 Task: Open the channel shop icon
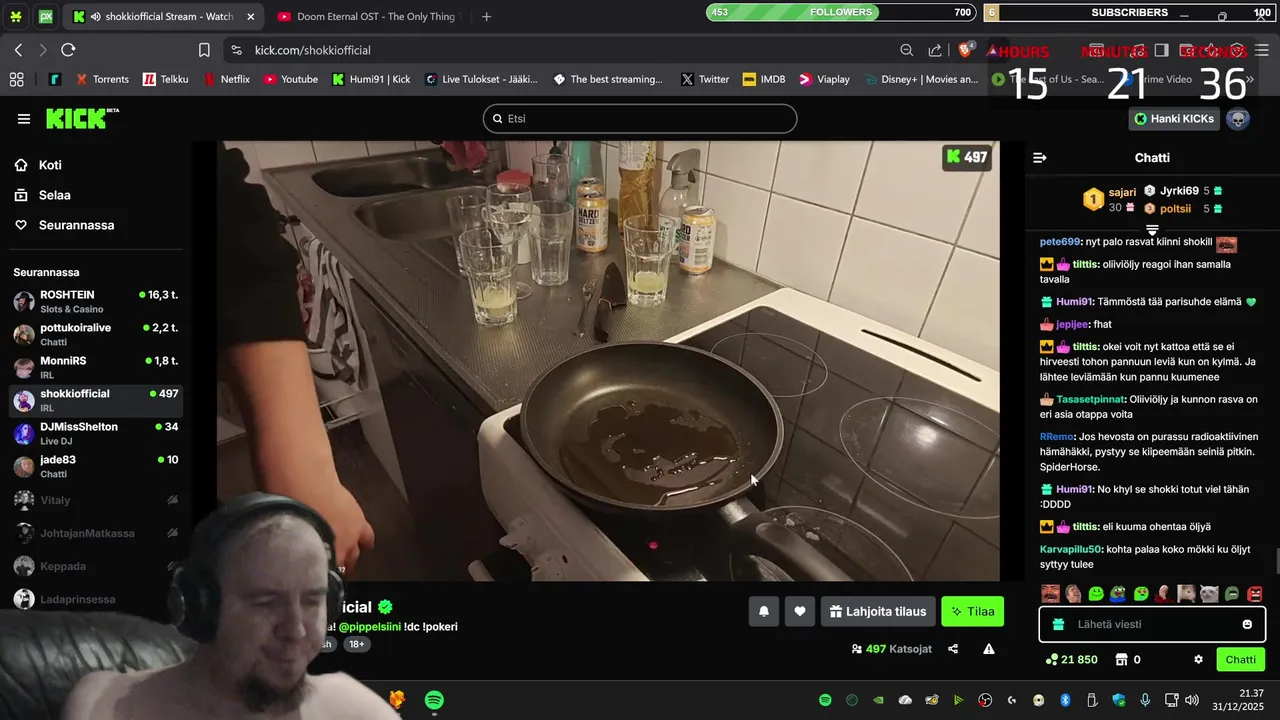click(1121, 660)
